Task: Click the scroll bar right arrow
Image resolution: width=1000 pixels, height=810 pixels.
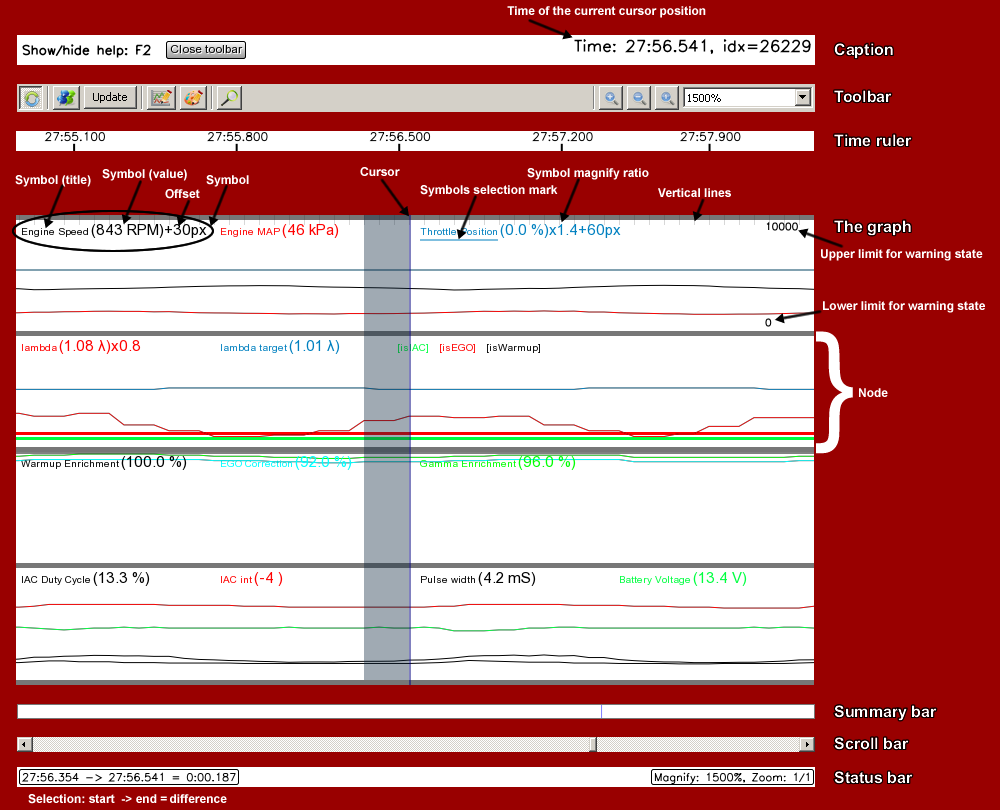Action: coord(807,744)
